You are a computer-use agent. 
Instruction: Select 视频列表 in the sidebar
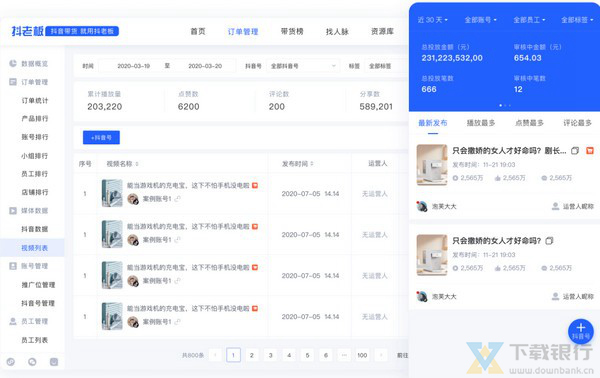pos(32,248)
